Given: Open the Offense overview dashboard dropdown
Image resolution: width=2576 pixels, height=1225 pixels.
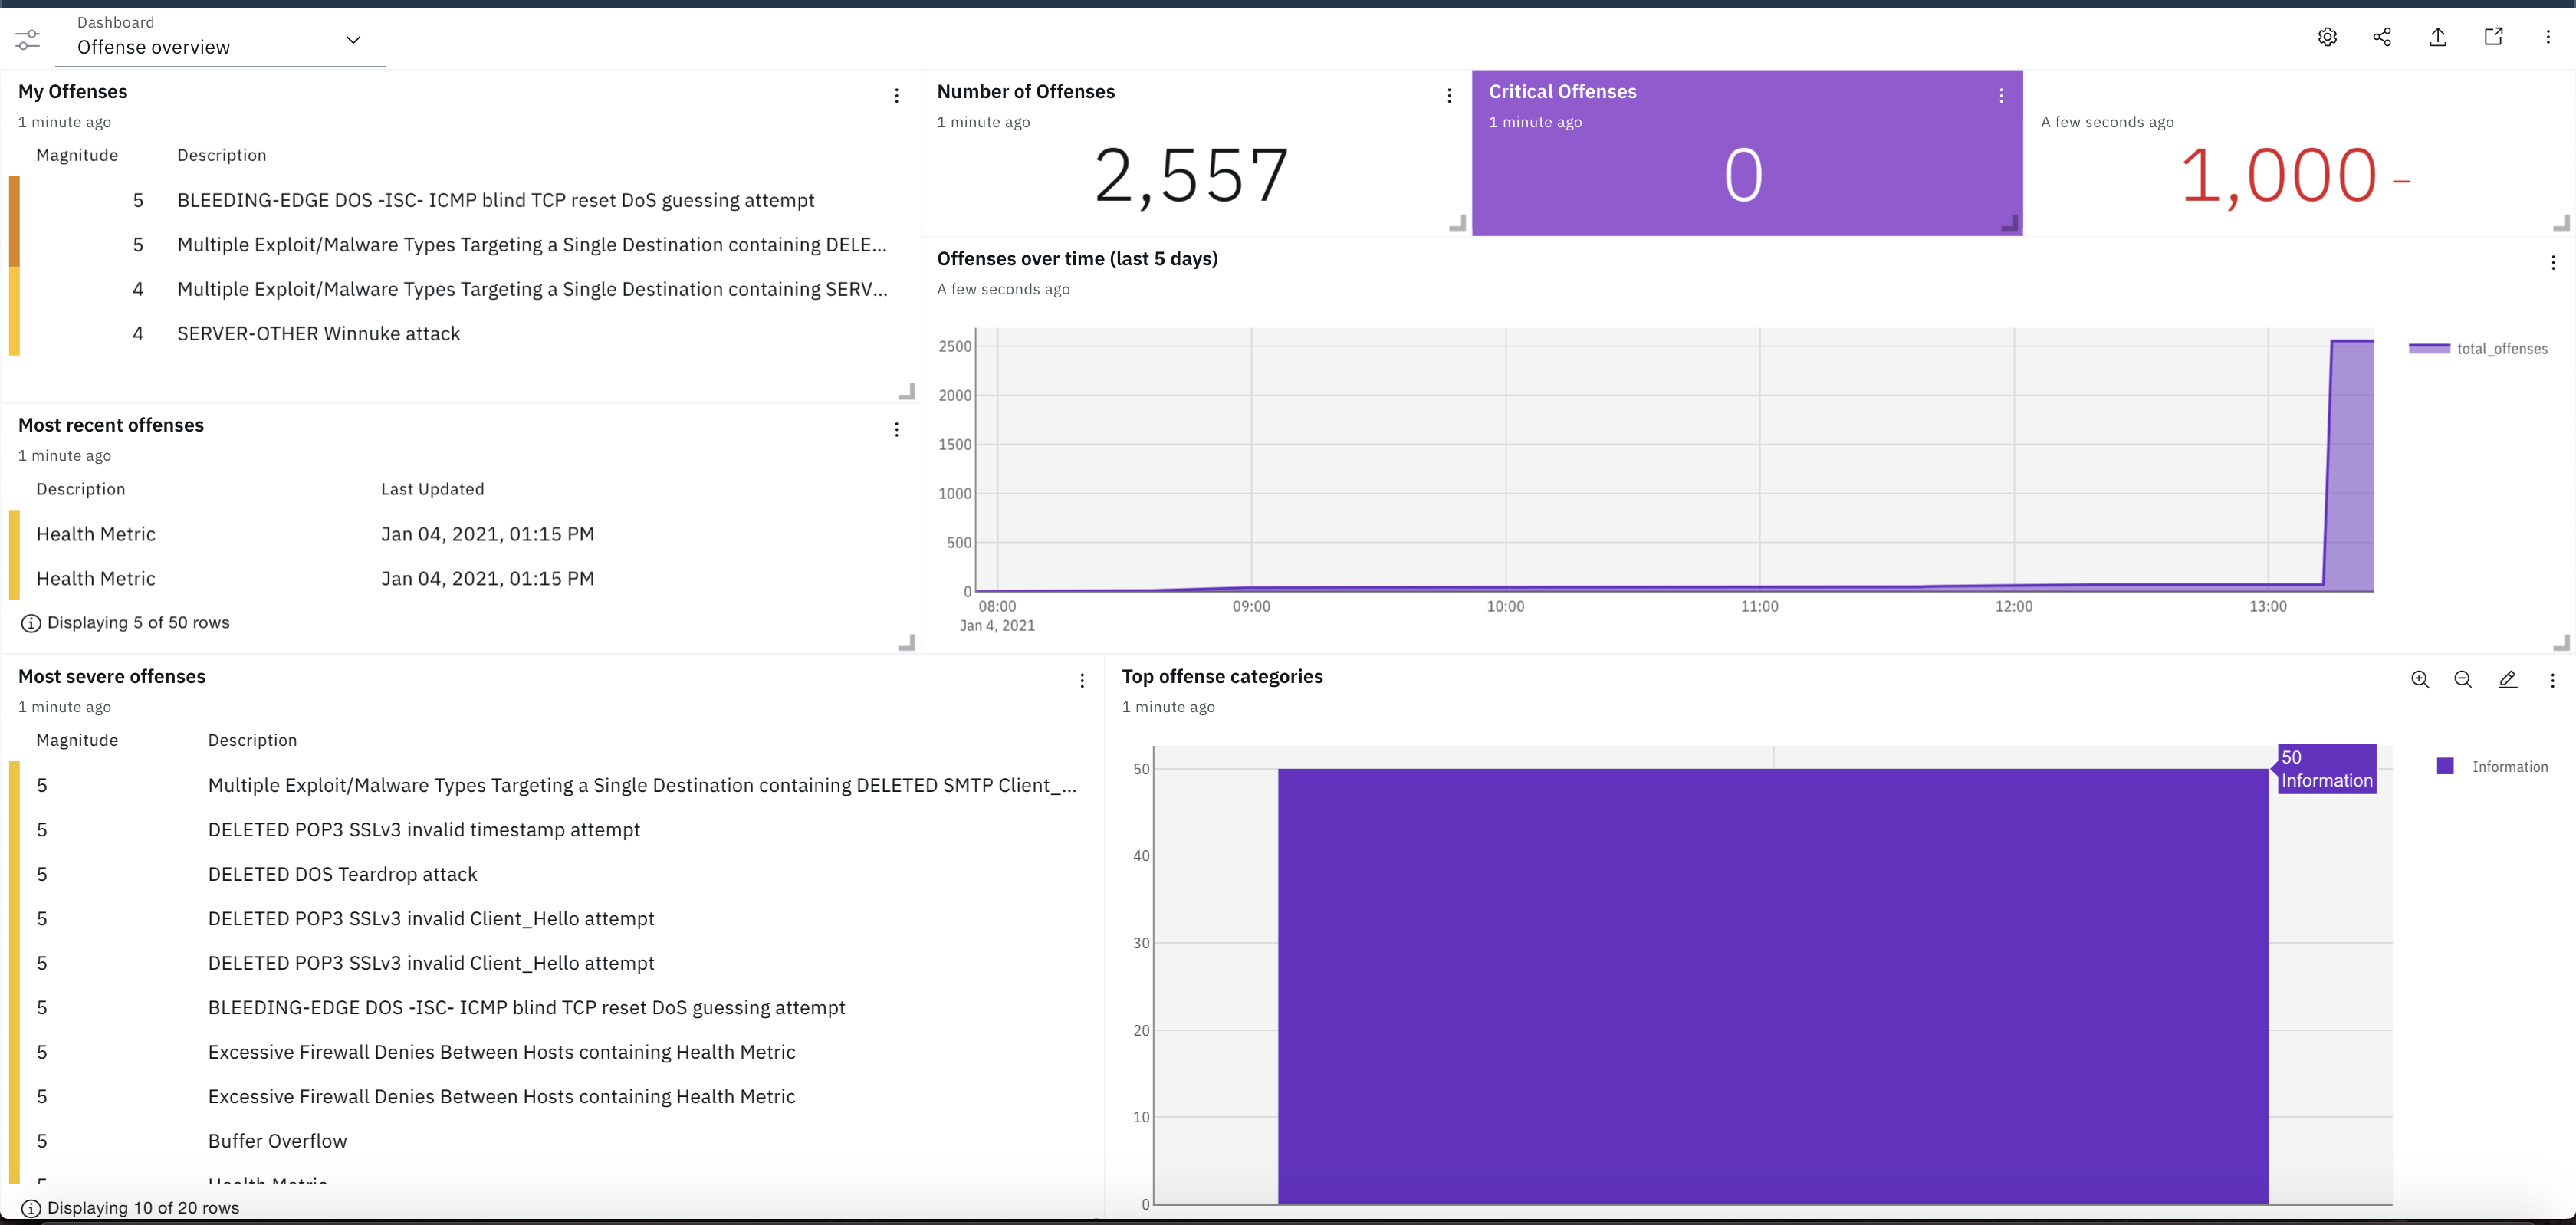Looking at the screenshot, I should (x=352, y=40).
